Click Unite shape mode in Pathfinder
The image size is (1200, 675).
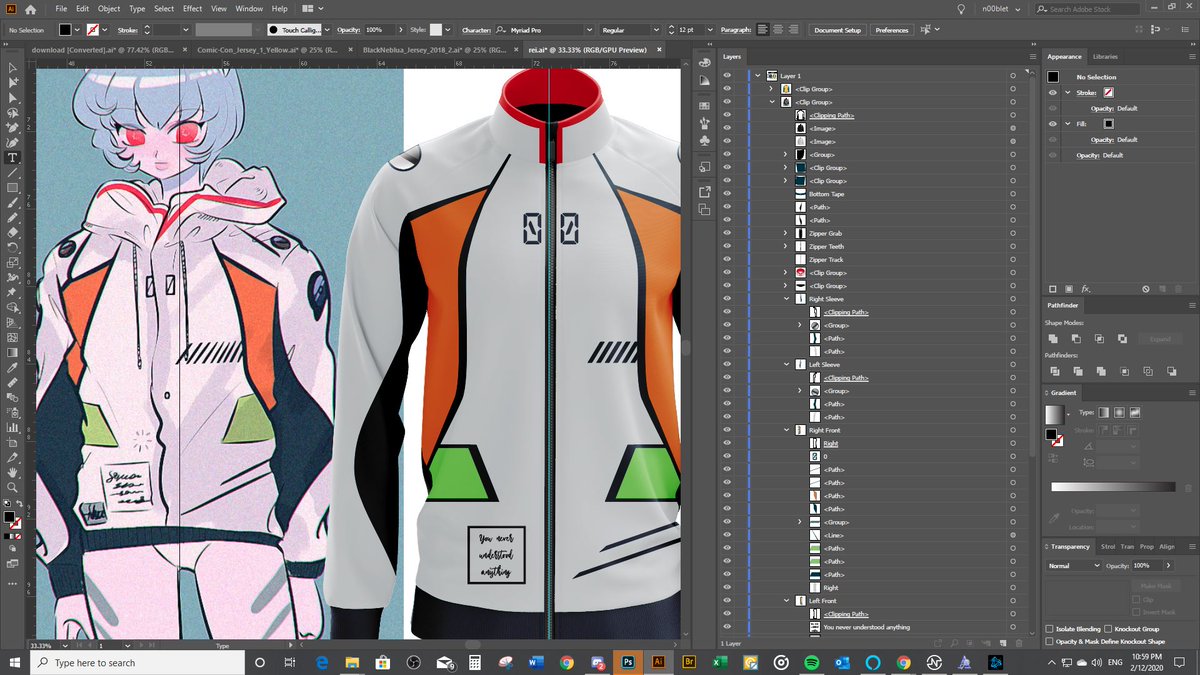pos(1055,339)
